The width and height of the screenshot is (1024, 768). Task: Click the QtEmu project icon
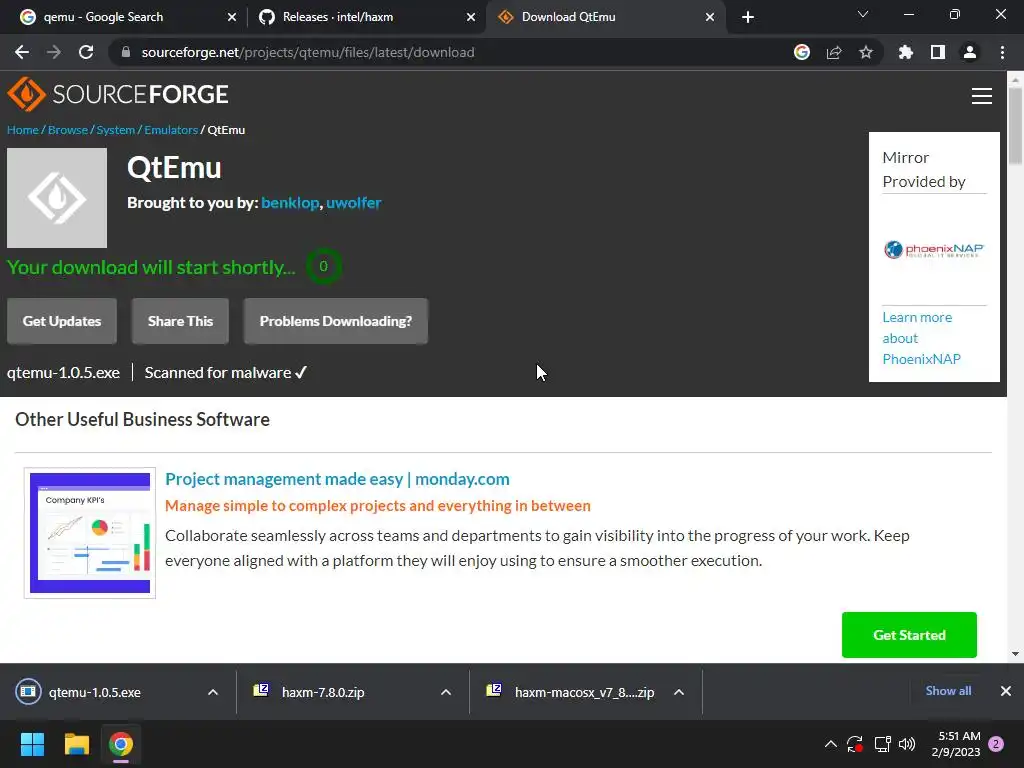tap(57, 198)
